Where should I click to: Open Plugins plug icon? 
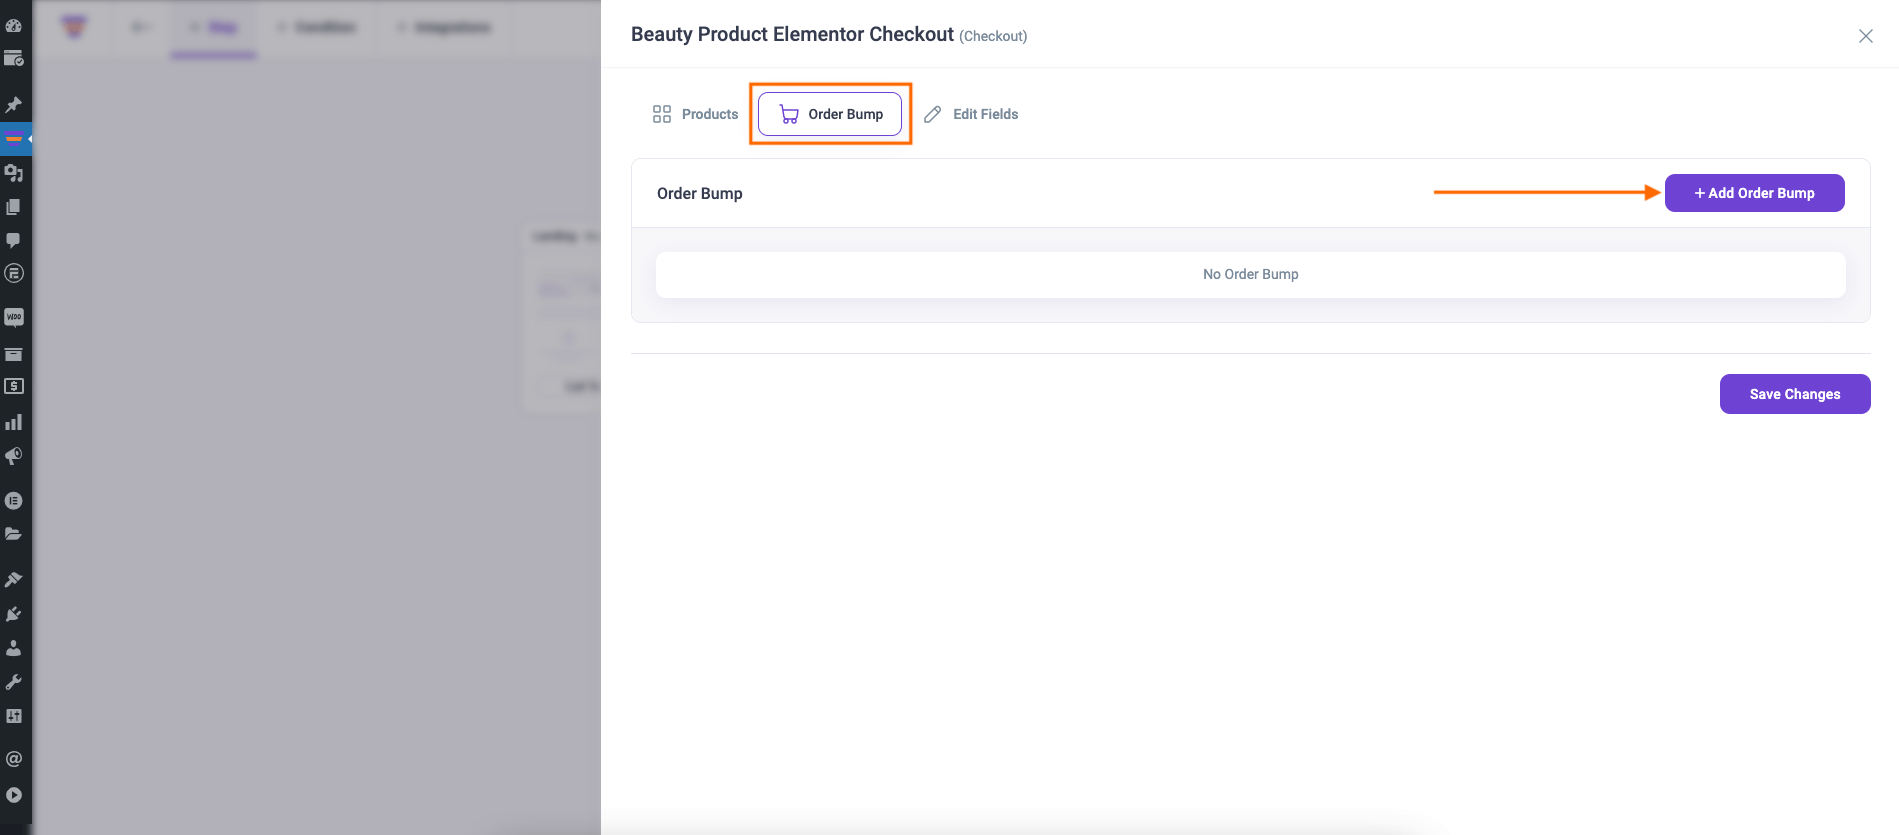click(14, 614)
